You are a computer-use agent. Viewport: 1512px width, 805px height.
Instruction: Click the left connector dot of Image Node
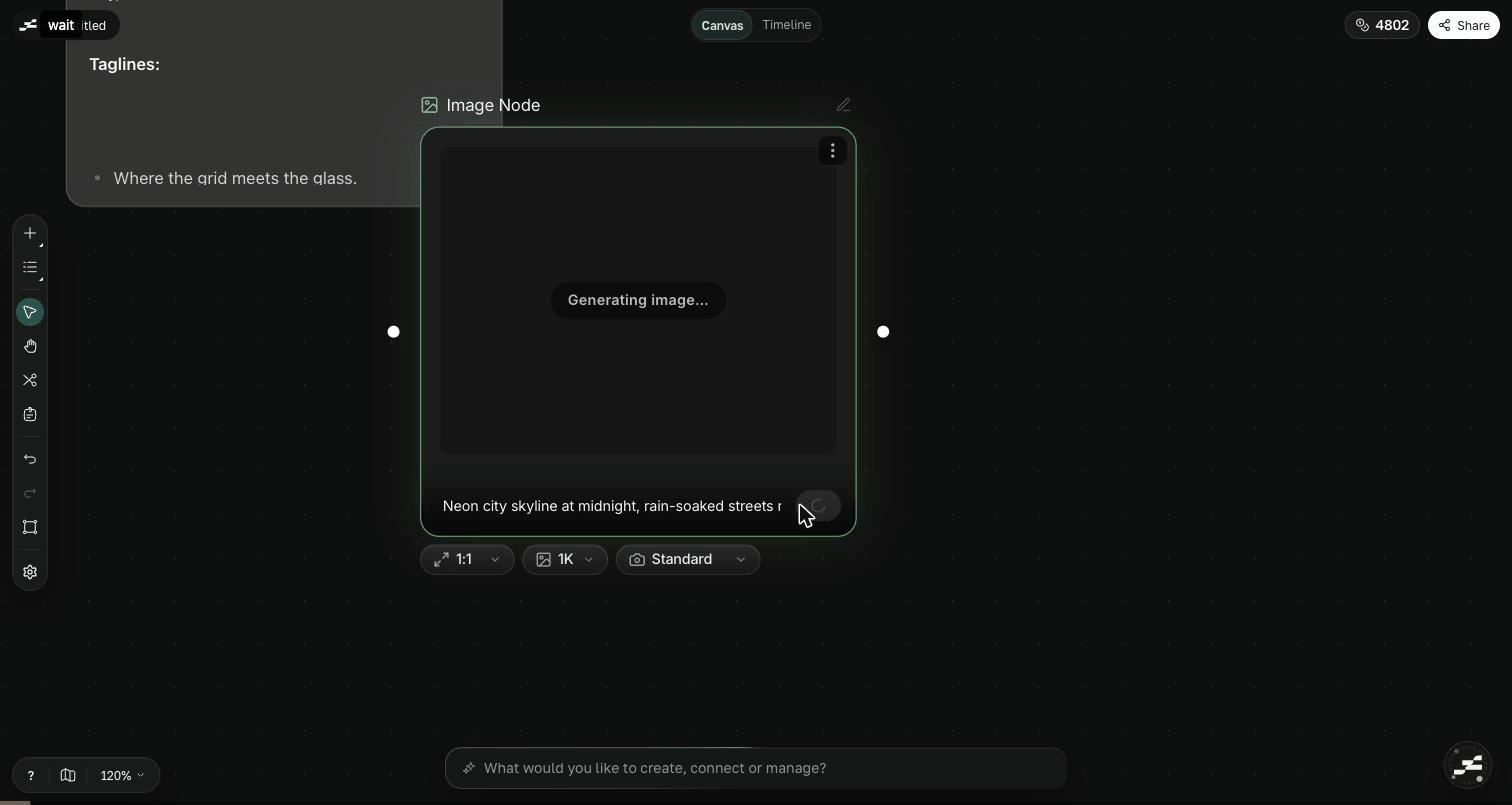[393, 332]
